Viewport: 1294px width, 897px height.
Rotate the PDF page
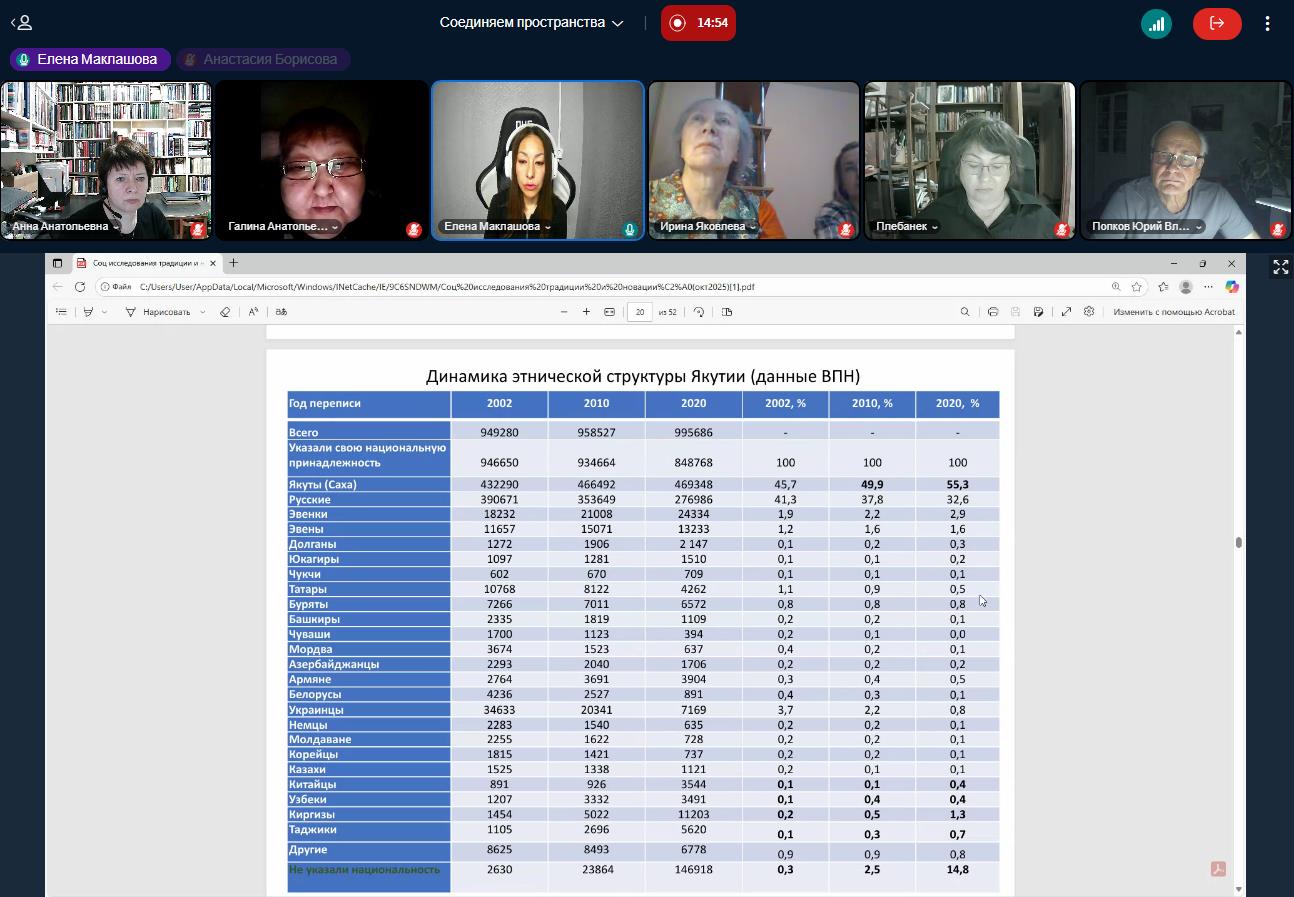point(699,312)
